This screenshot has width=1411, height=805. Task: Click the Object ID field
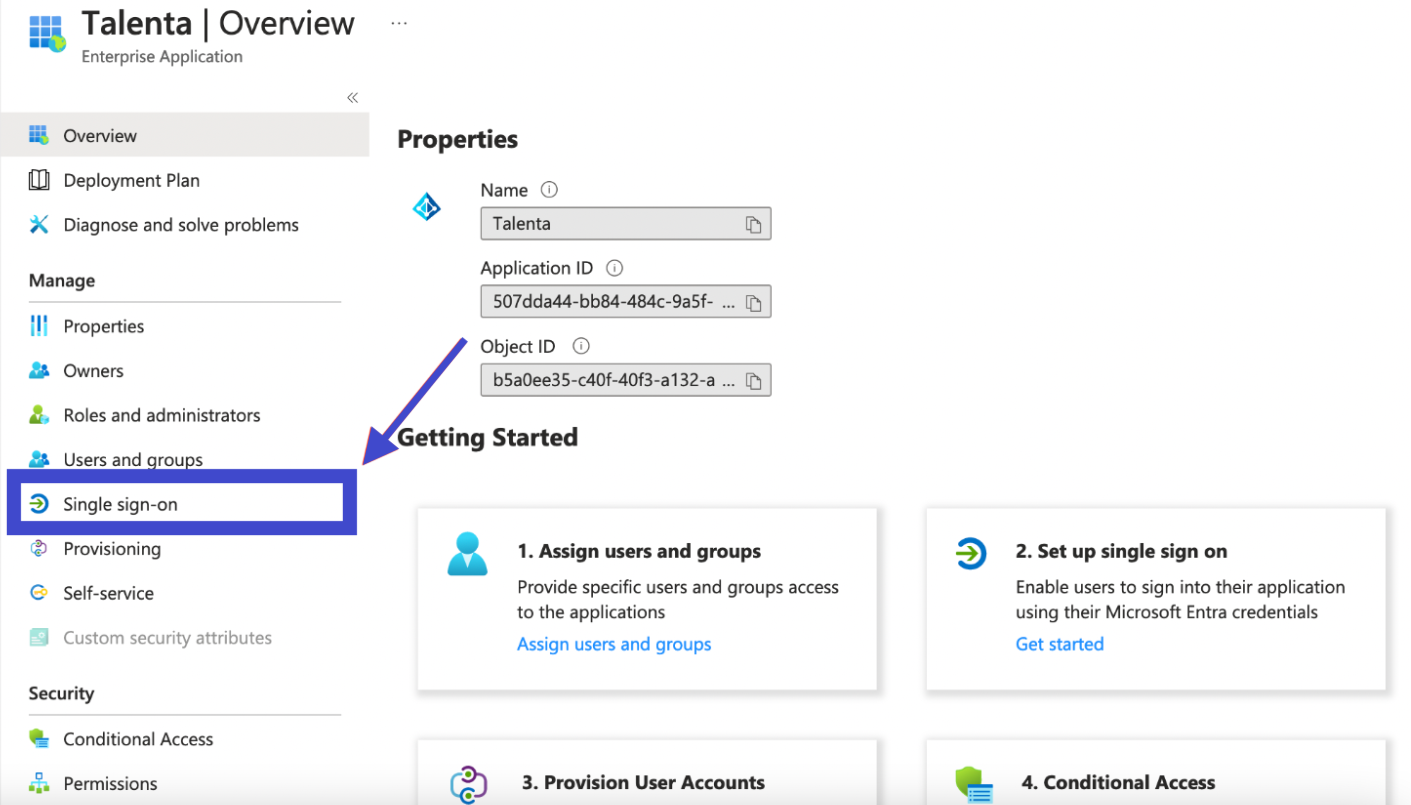[625, 380]
